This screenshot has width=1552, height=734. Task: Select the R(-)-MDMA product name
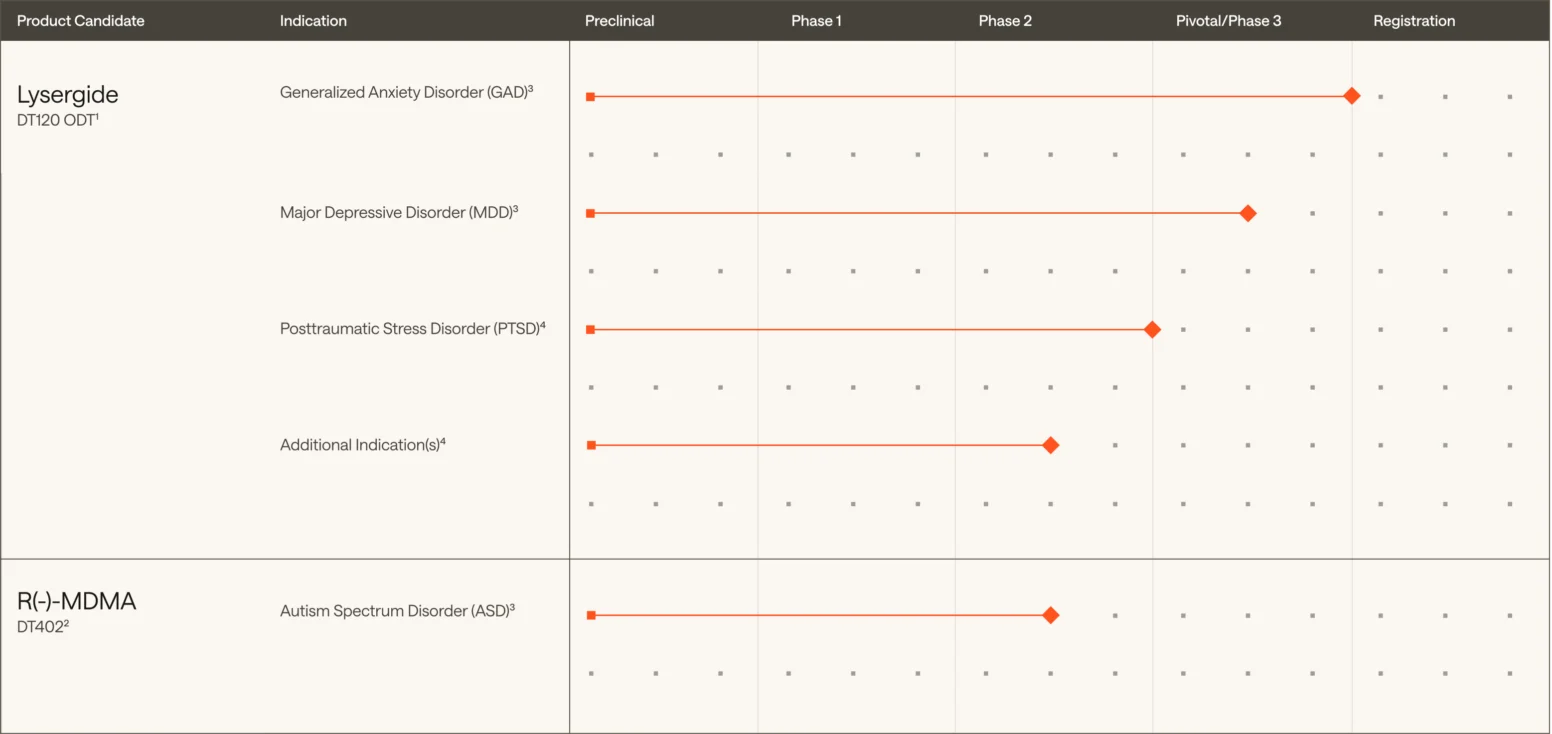pos(76,601)
